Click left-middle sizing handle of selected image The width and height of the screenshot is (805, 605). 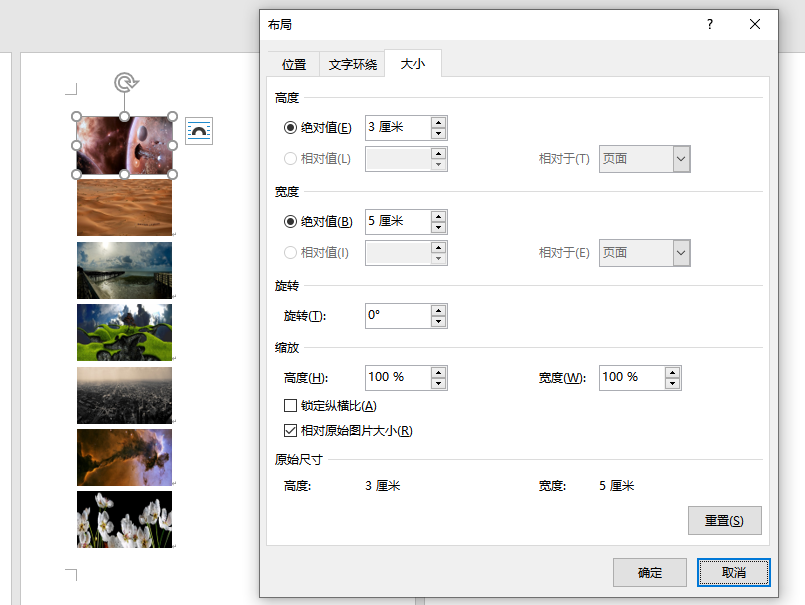[x=76, y=145]
